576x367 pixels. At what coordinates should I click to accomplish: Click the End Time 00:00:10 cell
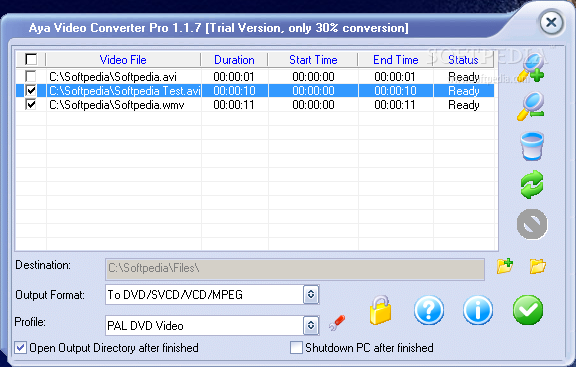(395, 91)
